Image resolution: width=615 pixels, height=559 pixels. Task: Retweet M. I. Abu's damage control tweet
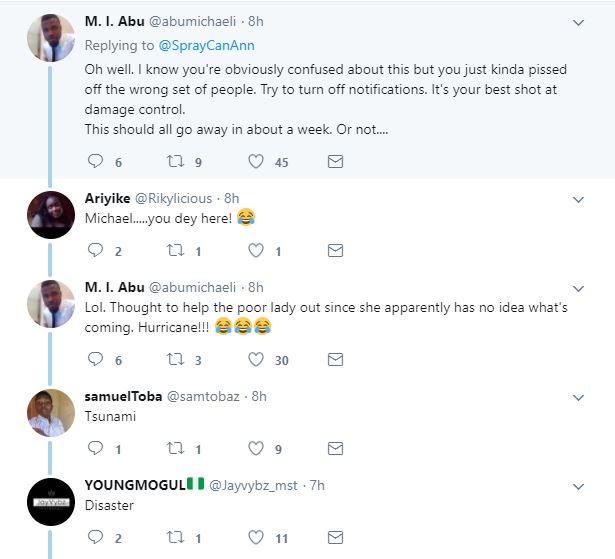coord(176,161)
